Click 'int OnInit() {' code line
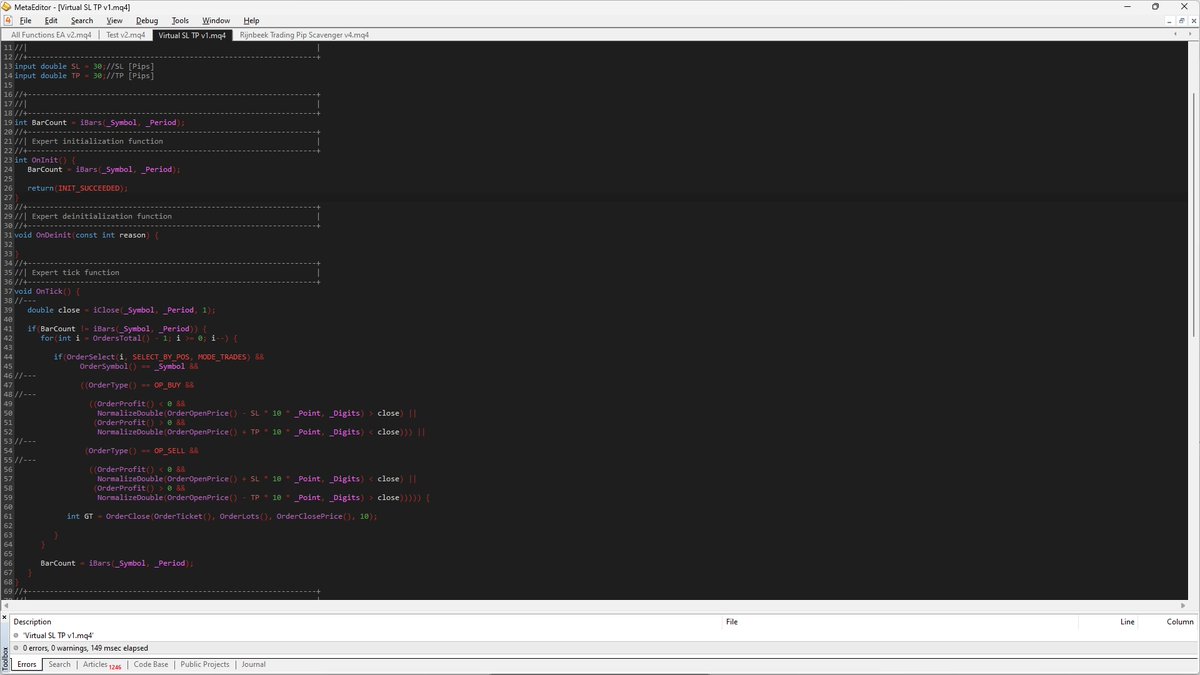1200x675 pixels. (45, 160)
